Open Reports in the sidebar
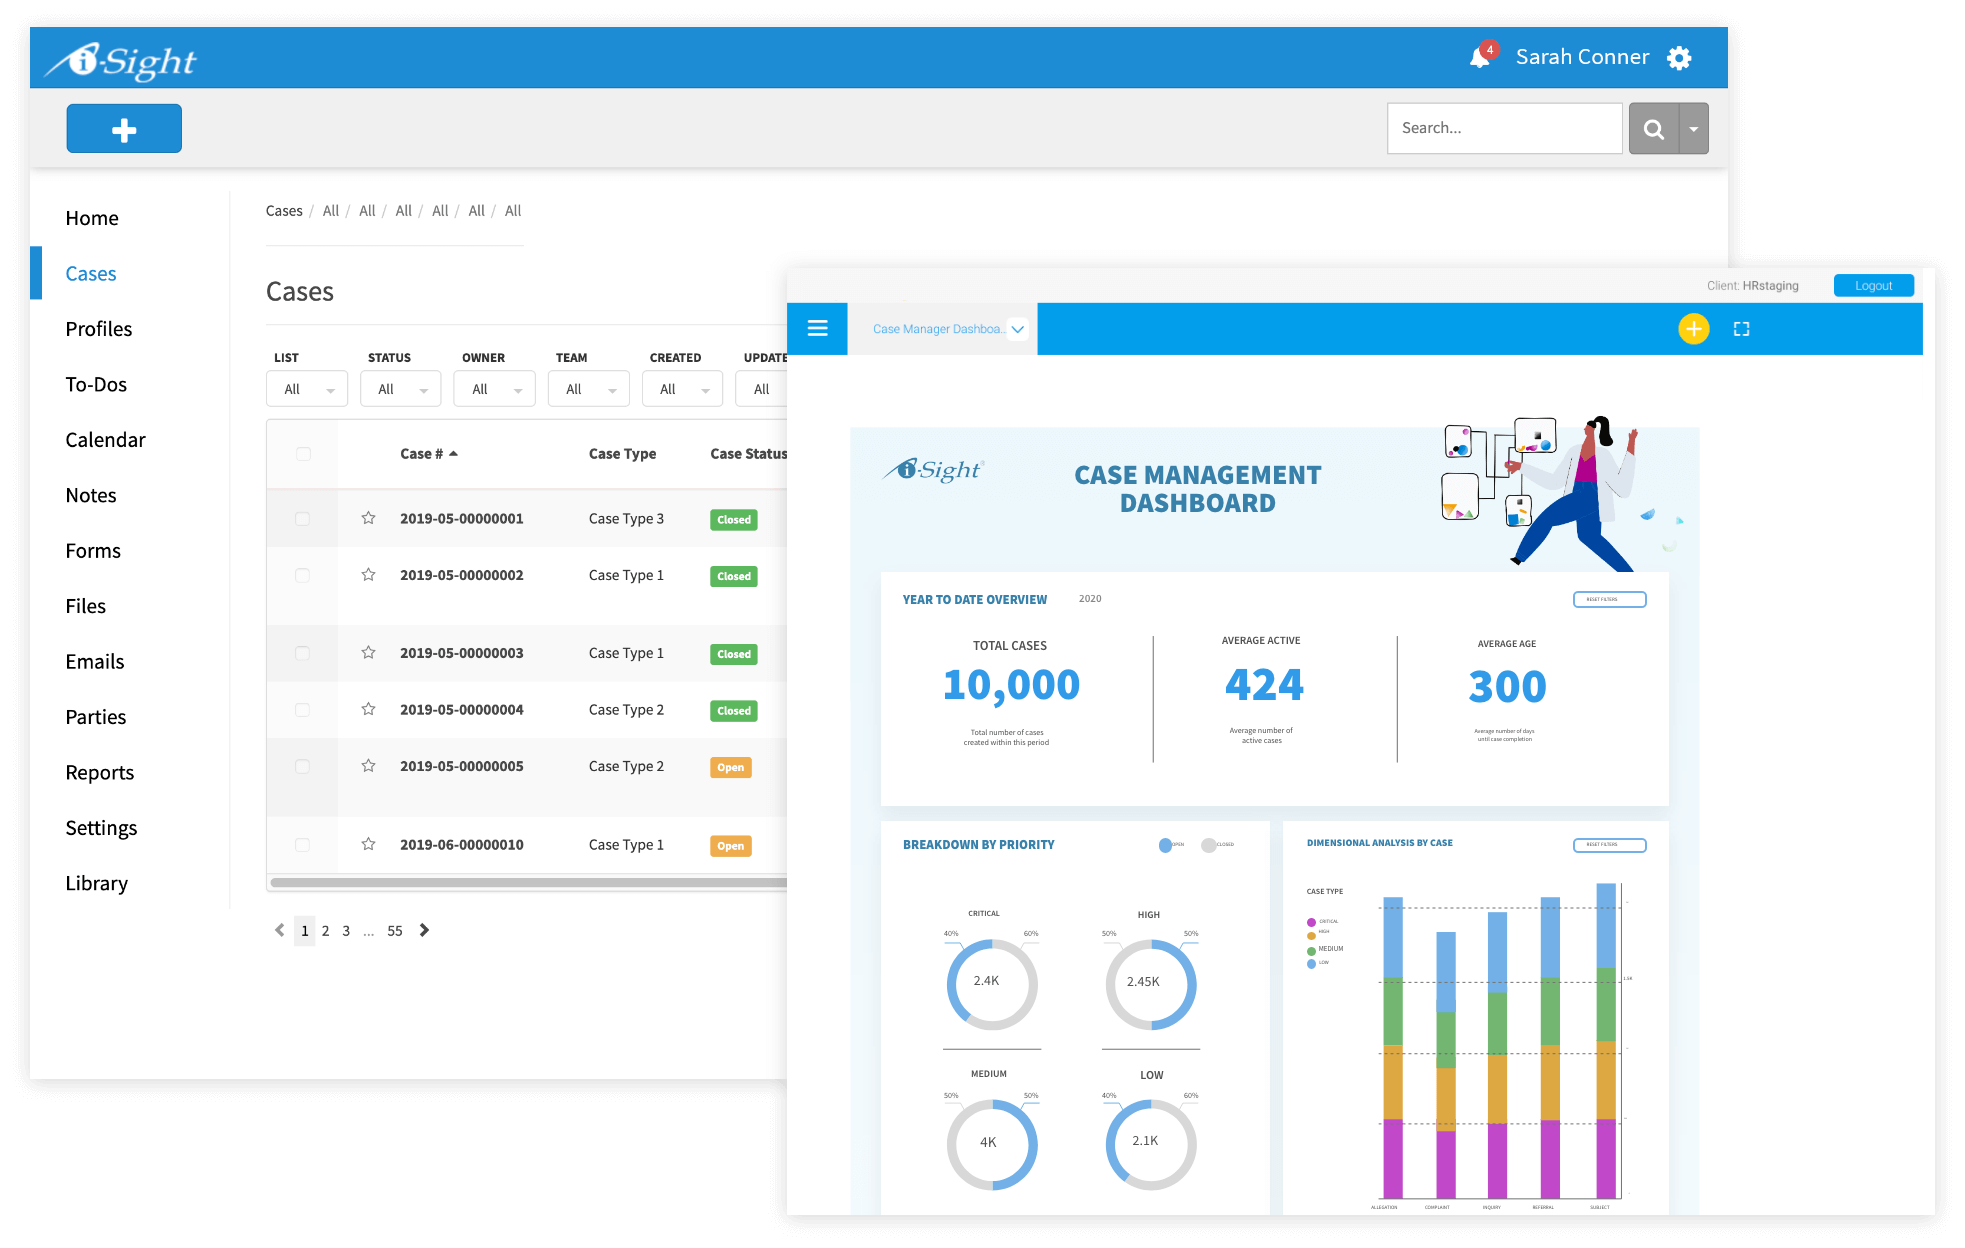The image size is (1965, 1248). [x=99, y=772]
